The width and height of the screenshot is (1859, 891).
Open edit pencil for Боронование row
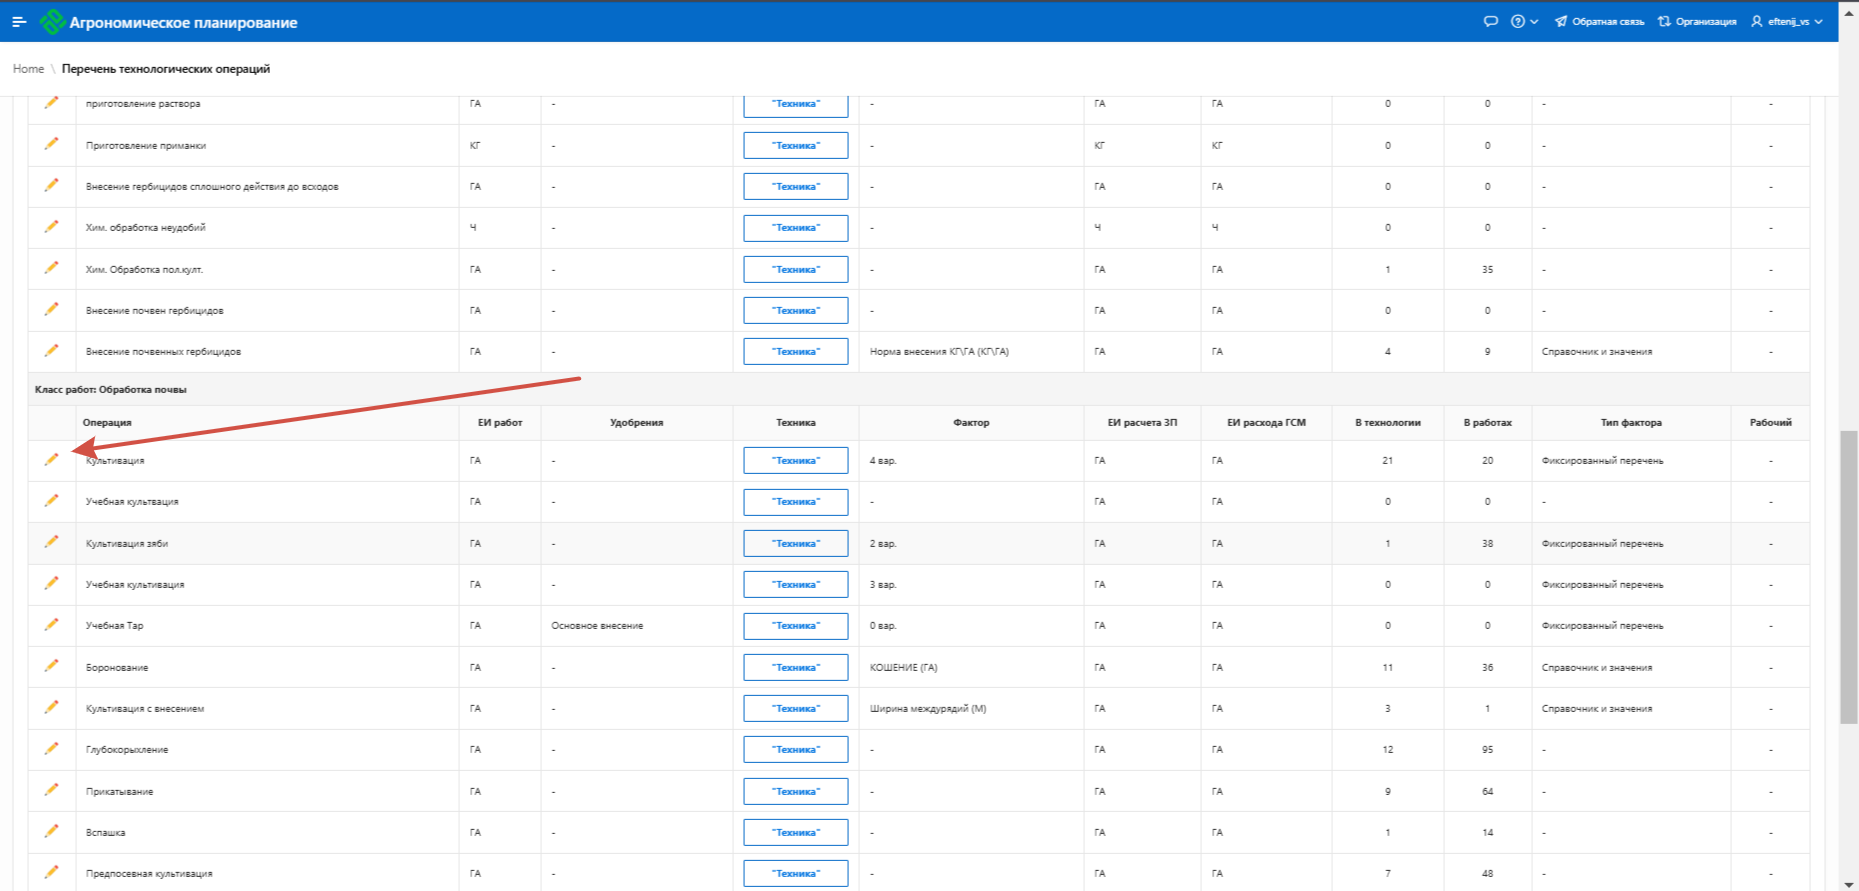point(51,666)
